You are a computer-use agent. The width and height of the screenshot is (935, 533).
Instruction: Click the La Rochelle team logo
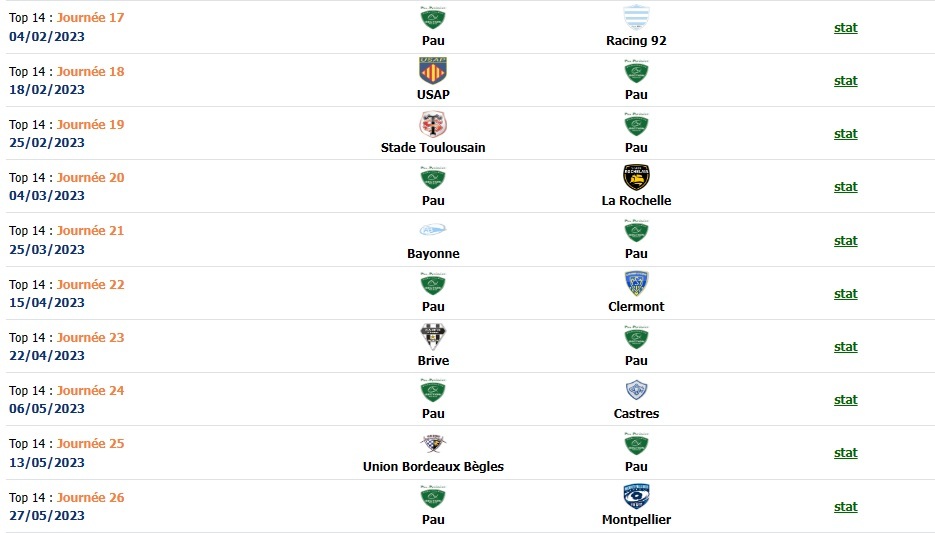click(636, 177)
